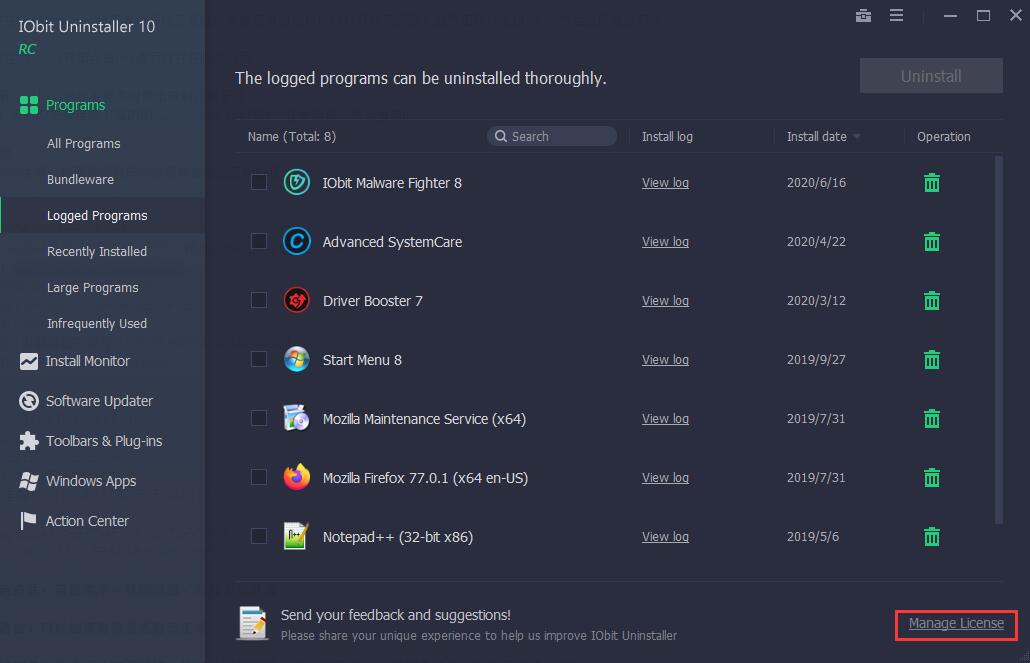This screenshot has height=663, width=1030.
Task: Sort by Install date column arrow
Action: coord(856,137)
